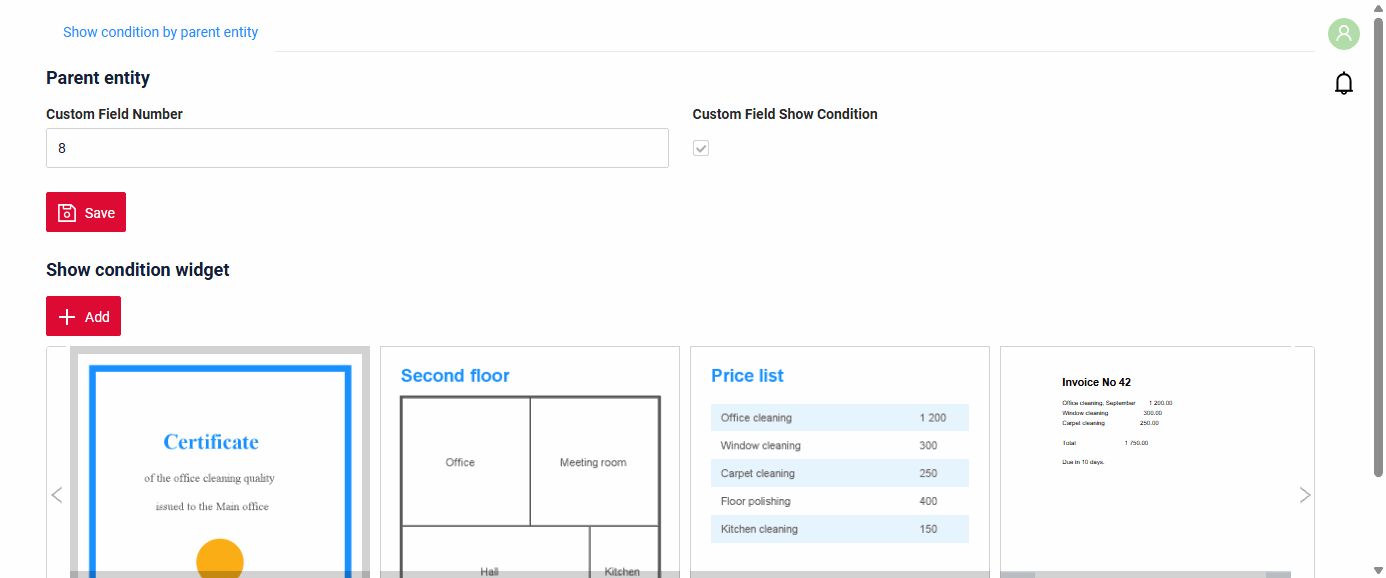Advance the carousel with the right chevron
The height and width of the screenshot is (578, 1386).
click(x=1304, y=494)
